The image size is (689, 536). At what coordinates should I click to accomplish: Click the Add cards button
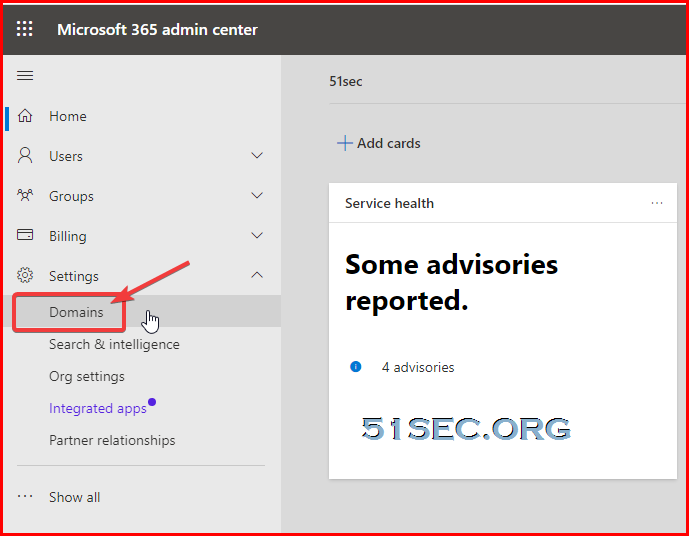pos(379,143)
